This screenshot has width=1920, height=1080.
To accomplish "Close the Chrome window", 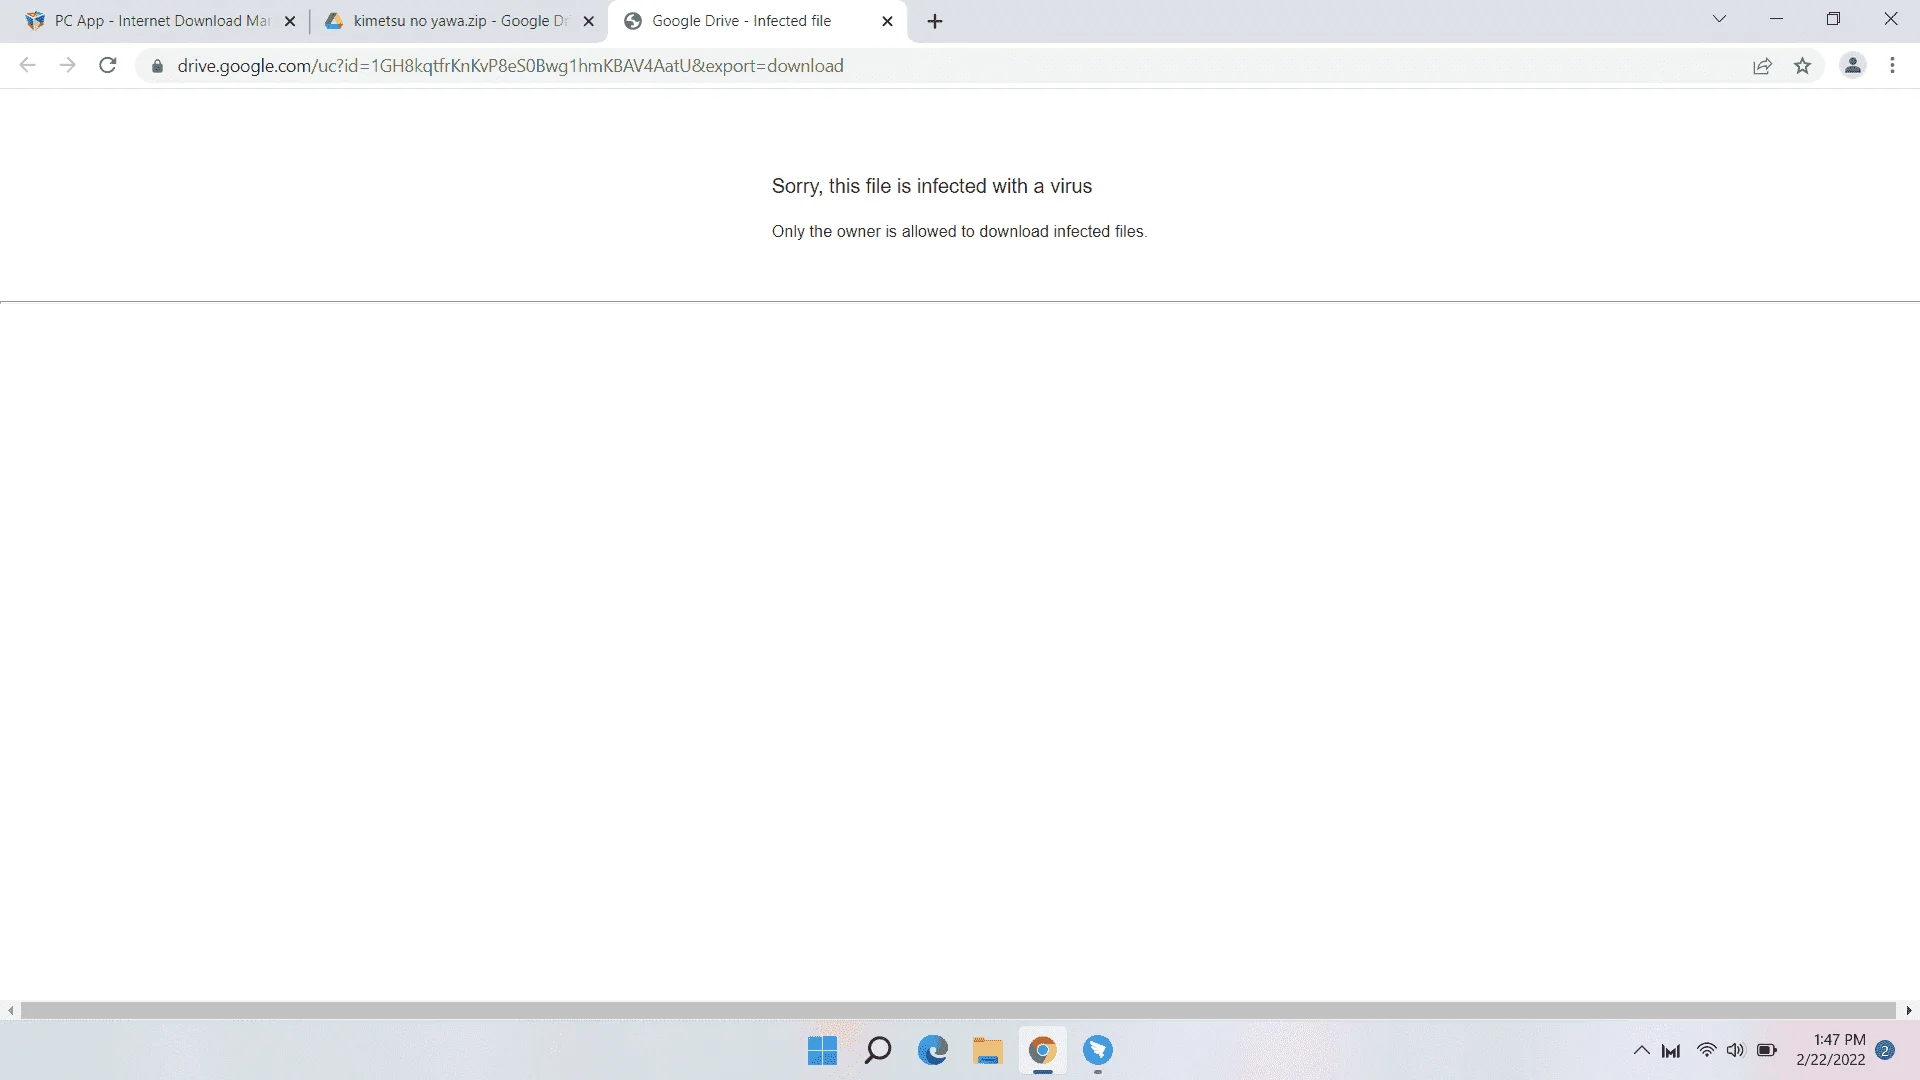I will (x=1891, y=19).
